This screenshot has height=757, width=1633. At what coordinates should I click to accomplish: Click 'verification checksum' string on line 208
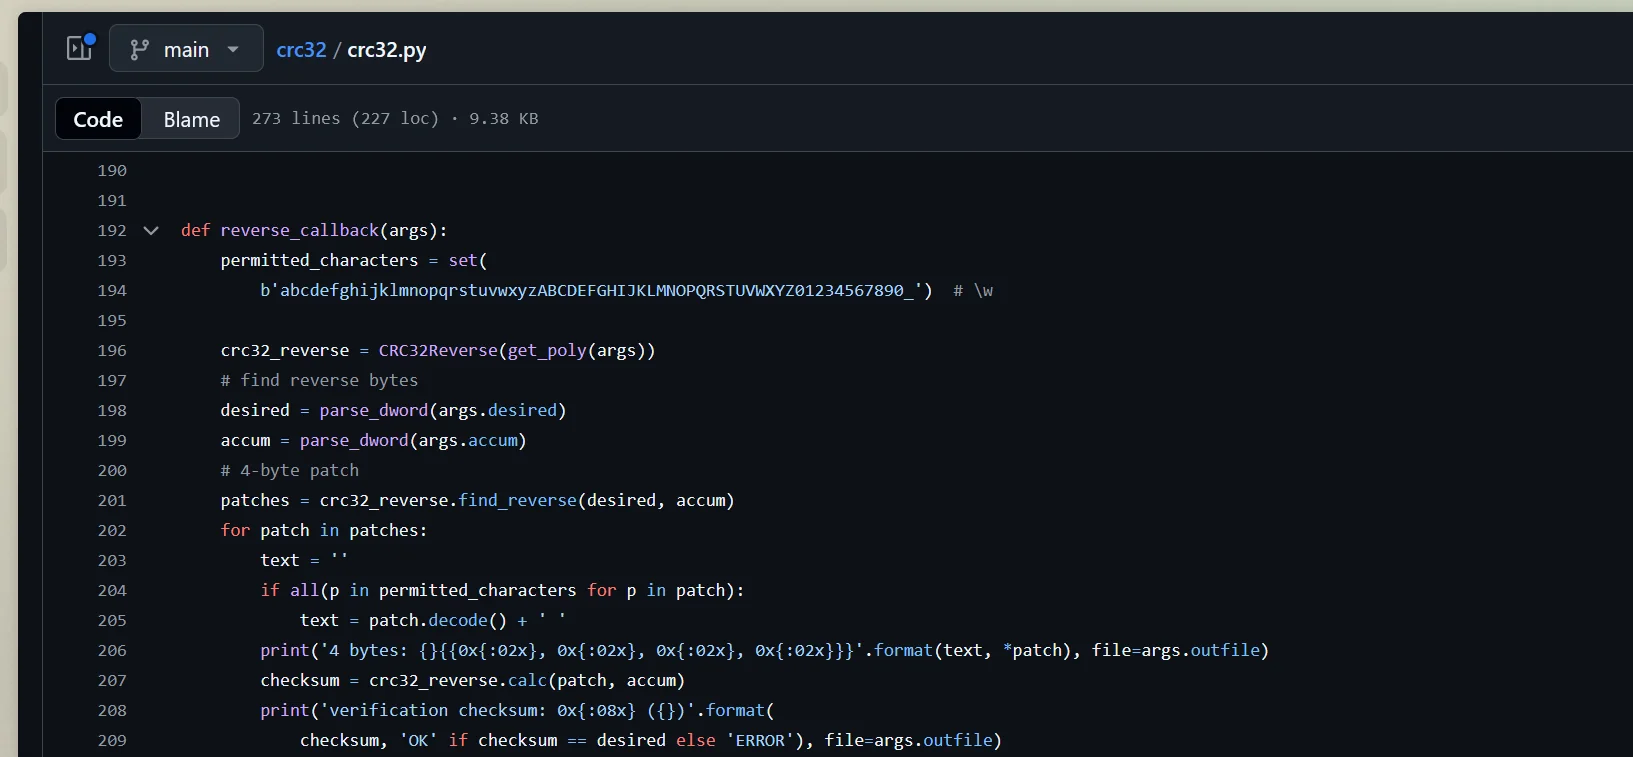pos(507,711)
